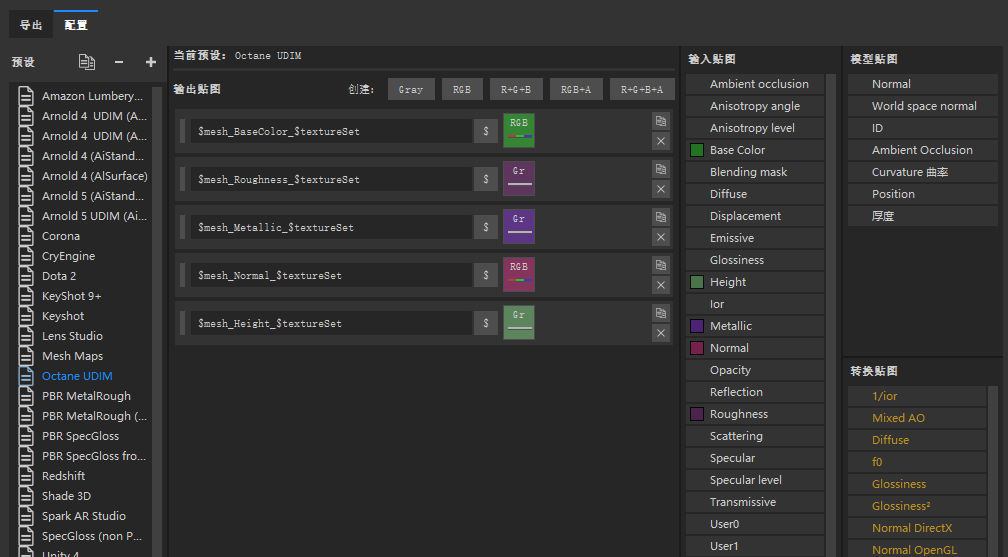Viewport: 1008px width, 557px height.
Task: Open the Roughness Gr channel box
Action: pyautogui.click(x=518, y=179)
